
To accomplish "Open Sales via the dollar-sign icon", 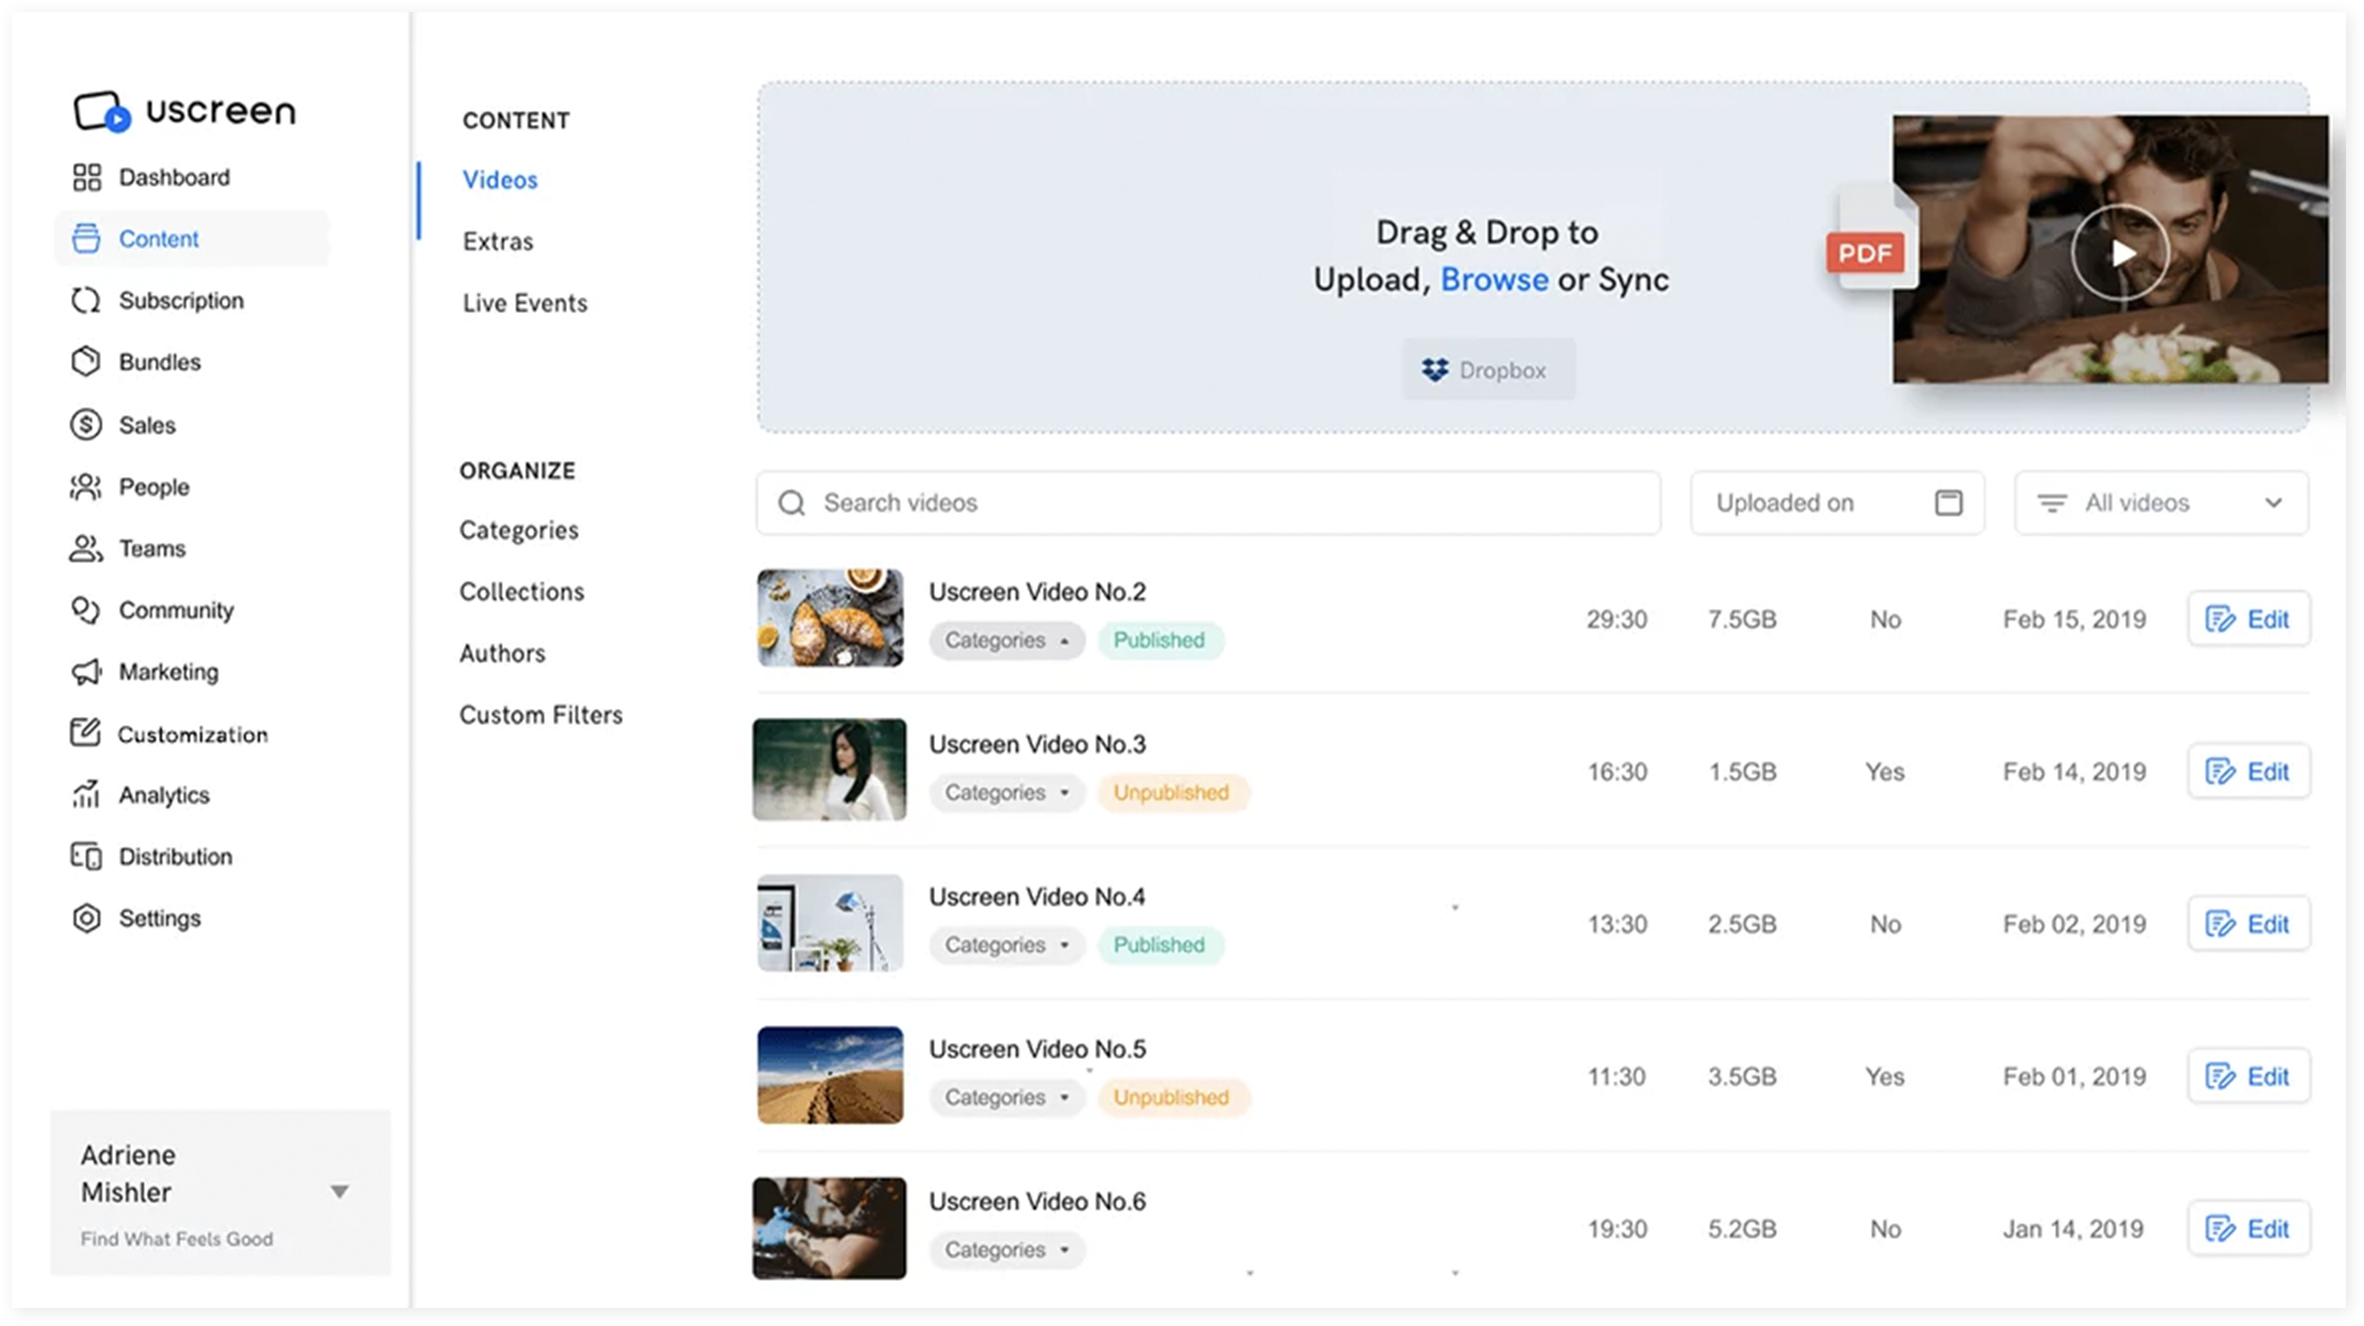I will pyautogui.click(x=86, y=424).
